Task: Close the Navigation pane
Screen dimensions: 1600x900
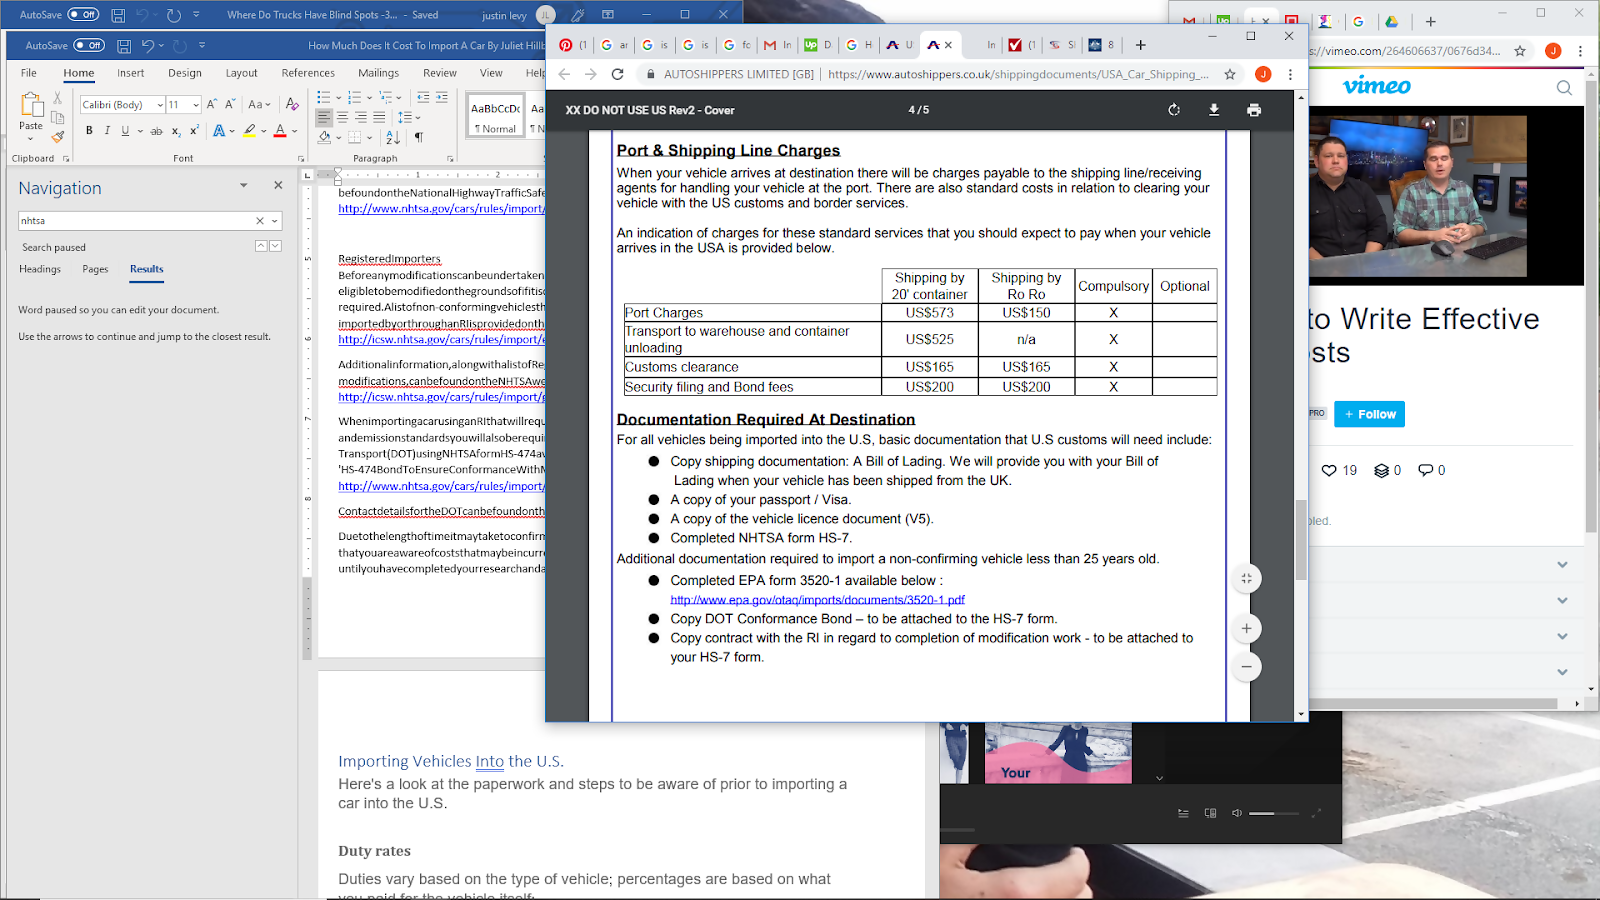Action: [278, 185]
